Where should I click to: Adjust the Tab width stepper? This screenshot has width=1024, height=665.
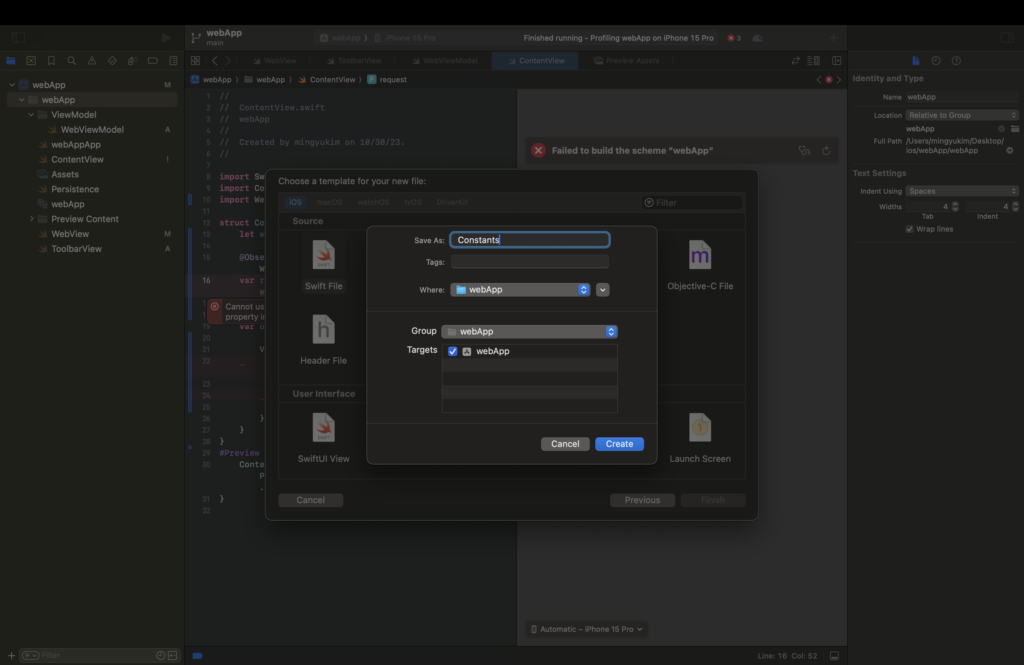pyautogui.click(x=955, y=206)
